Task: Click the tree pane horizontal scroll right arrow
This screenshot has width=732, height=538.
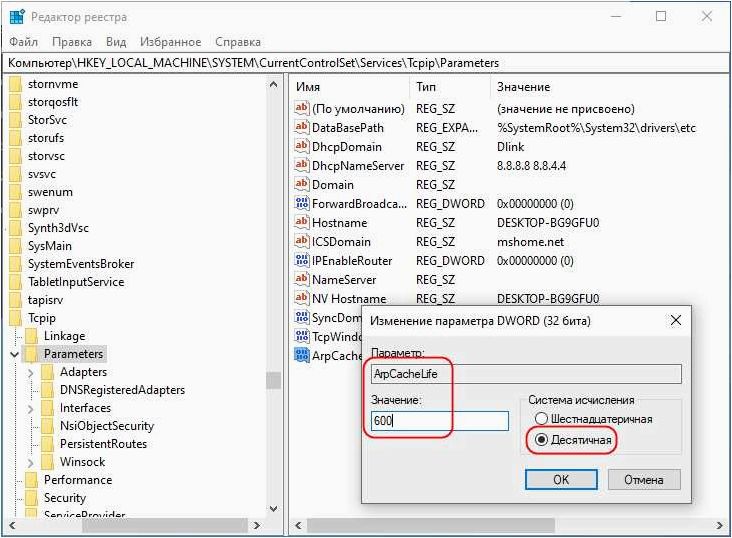Action: tap(256, 525)
